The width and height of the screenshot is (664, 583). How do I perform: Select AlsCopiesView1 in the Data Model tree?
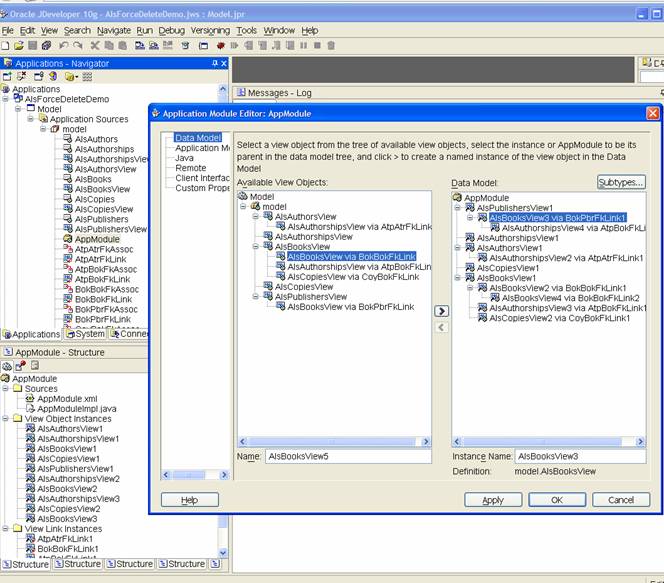coord(509,268)
